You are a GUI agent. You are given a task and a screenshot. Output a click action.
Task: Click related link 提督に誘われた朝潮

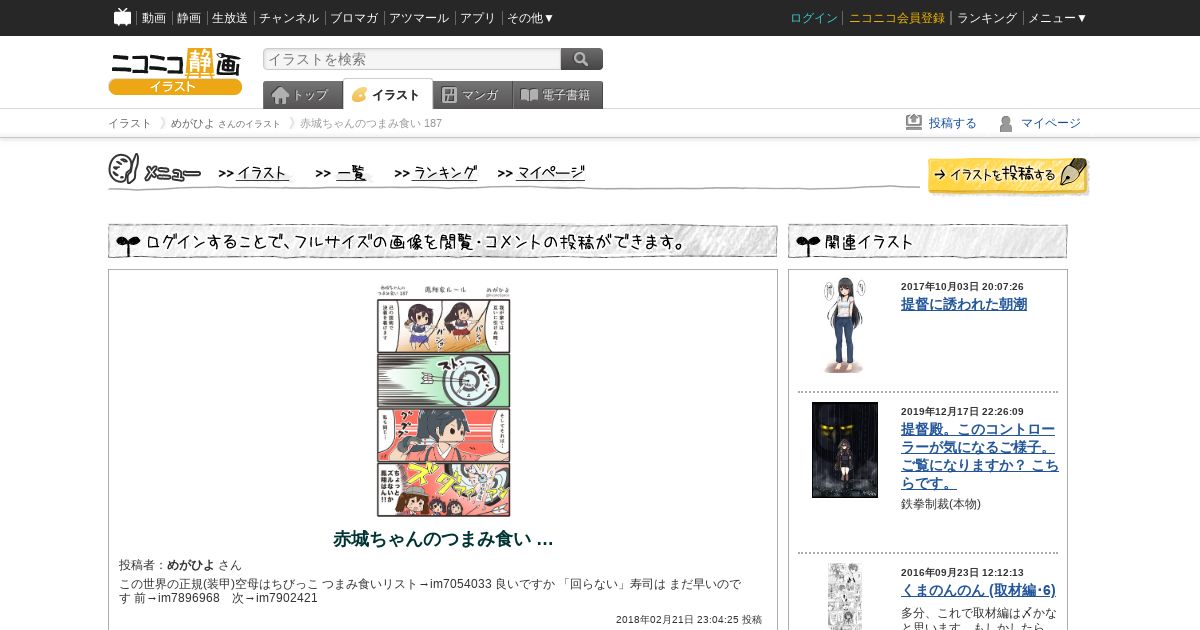click(x=964, y=304)
